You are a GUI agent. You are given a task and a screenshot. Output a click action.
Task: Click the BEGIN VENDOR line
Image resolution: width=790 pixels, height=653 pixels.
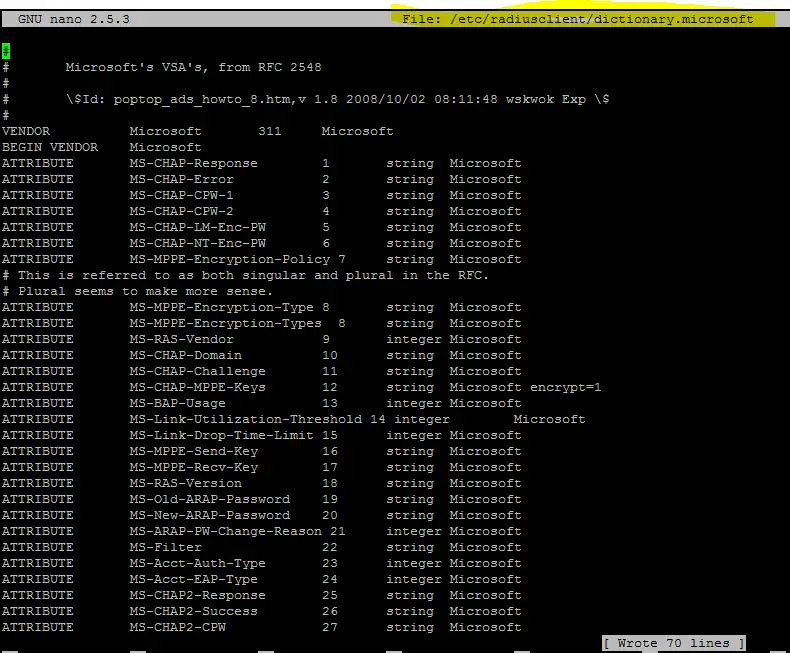[x=102, y=147]
